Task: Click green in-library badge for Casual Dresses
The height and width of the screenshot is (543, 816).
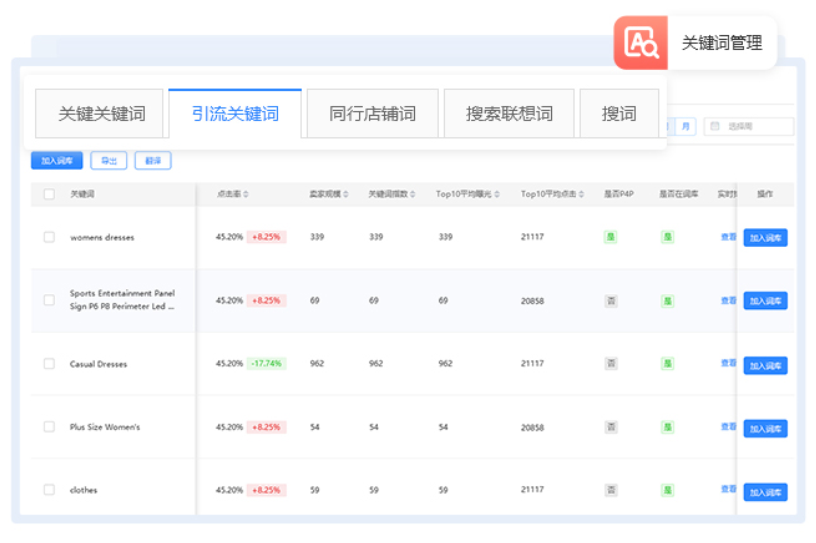Action: (668, 363)
